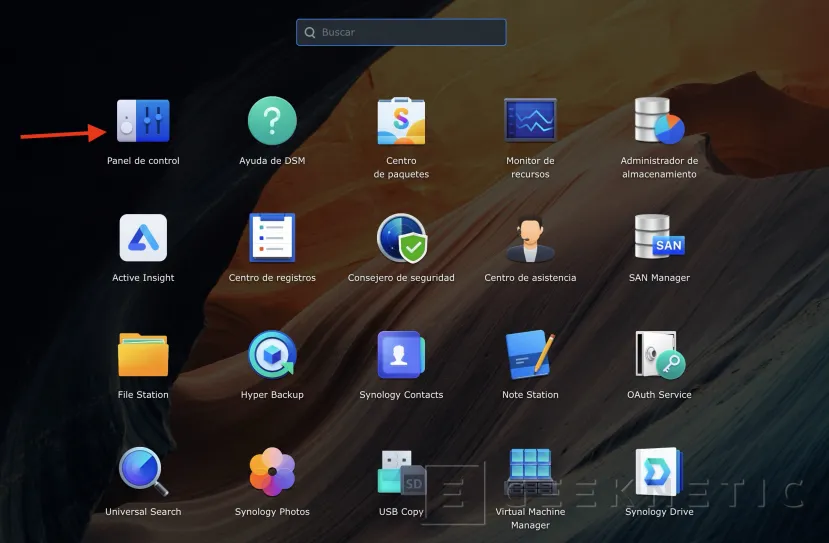Image resolution: width=829 pixels, height=543 pixels.
Task: Launch Synology Photos
Action: click(x=272, y=472)
